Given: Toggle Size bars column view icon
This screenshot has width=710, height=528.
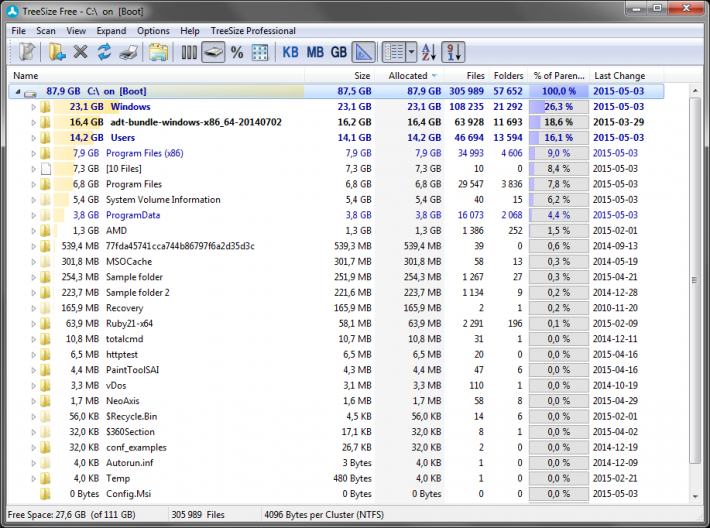Looking at the screenshot, I should click(x=189, y=52).
